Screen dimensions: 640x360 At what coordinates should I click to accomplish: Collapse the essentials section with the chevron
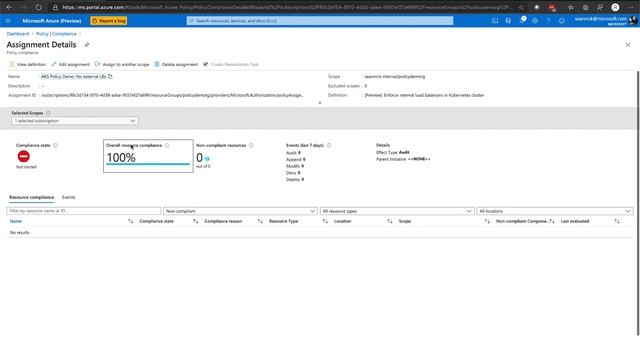click(320, 103)
